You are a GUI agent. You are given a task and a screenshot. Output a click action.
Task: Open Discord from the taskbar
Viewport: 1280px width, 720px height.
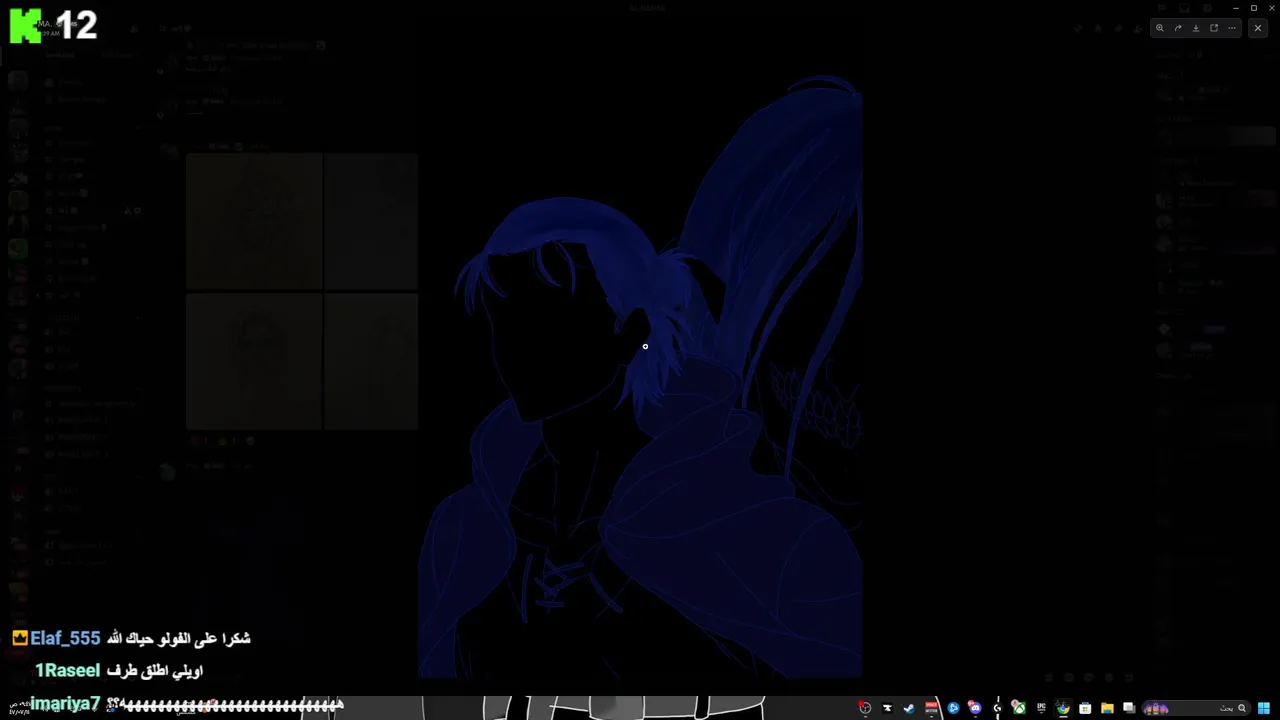click(975, 708)
